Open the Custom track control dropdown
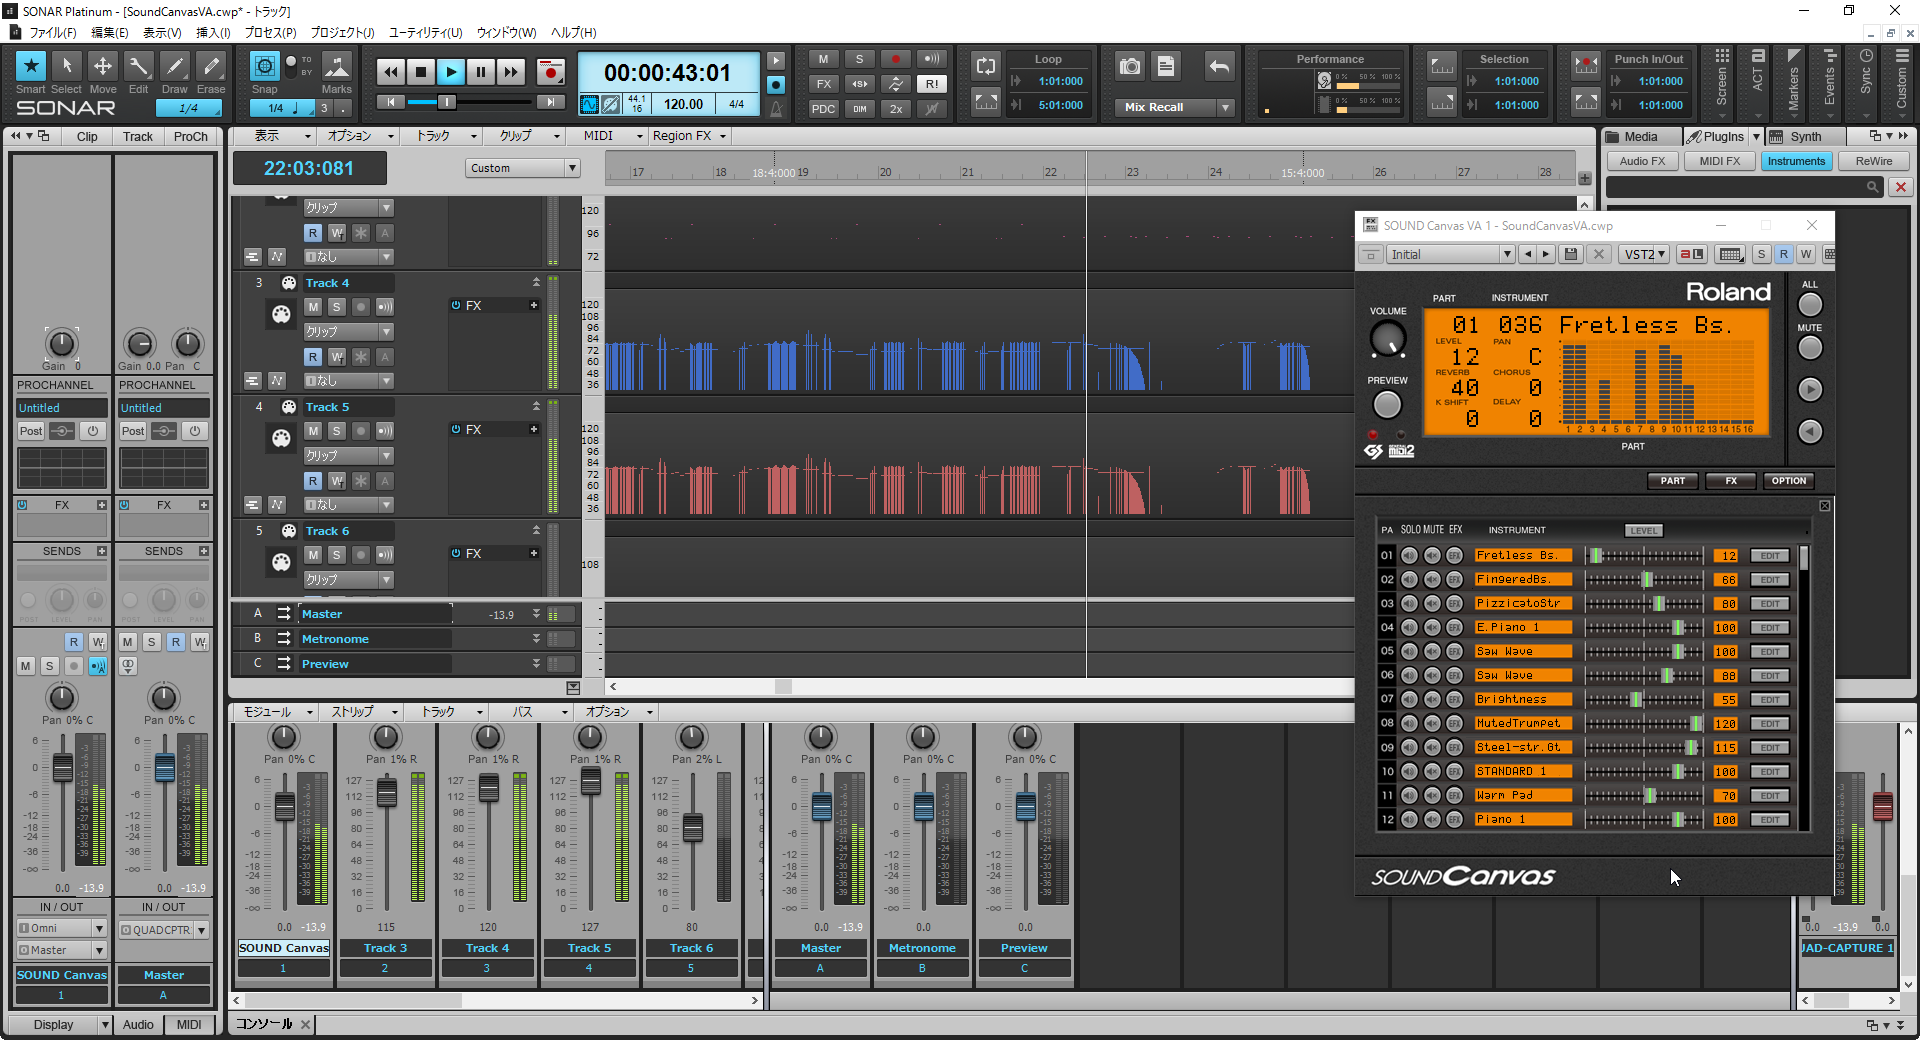Image resolution: width=1920 pixels, height=1040 pixels. pos(573,168)
